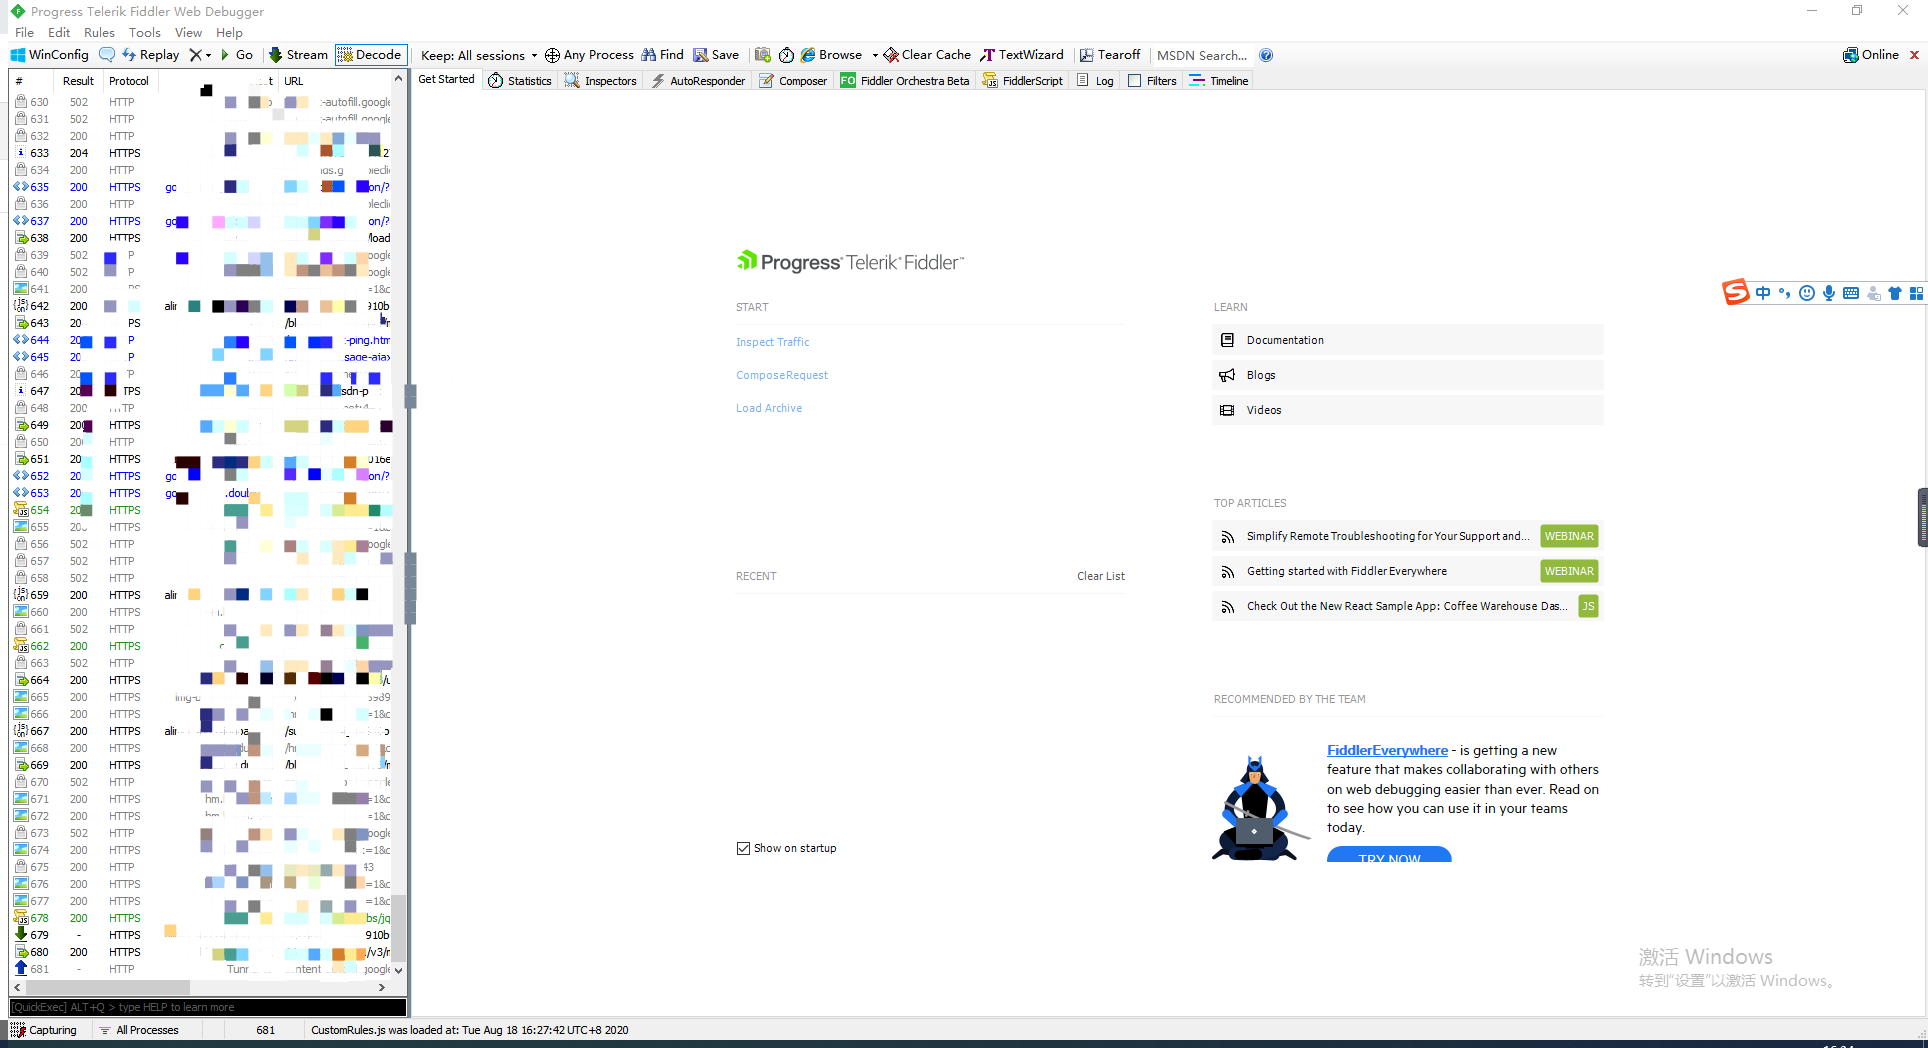Click the Go button
The height and width of the screenshot is (1048, 1928).
pos(236,55)
